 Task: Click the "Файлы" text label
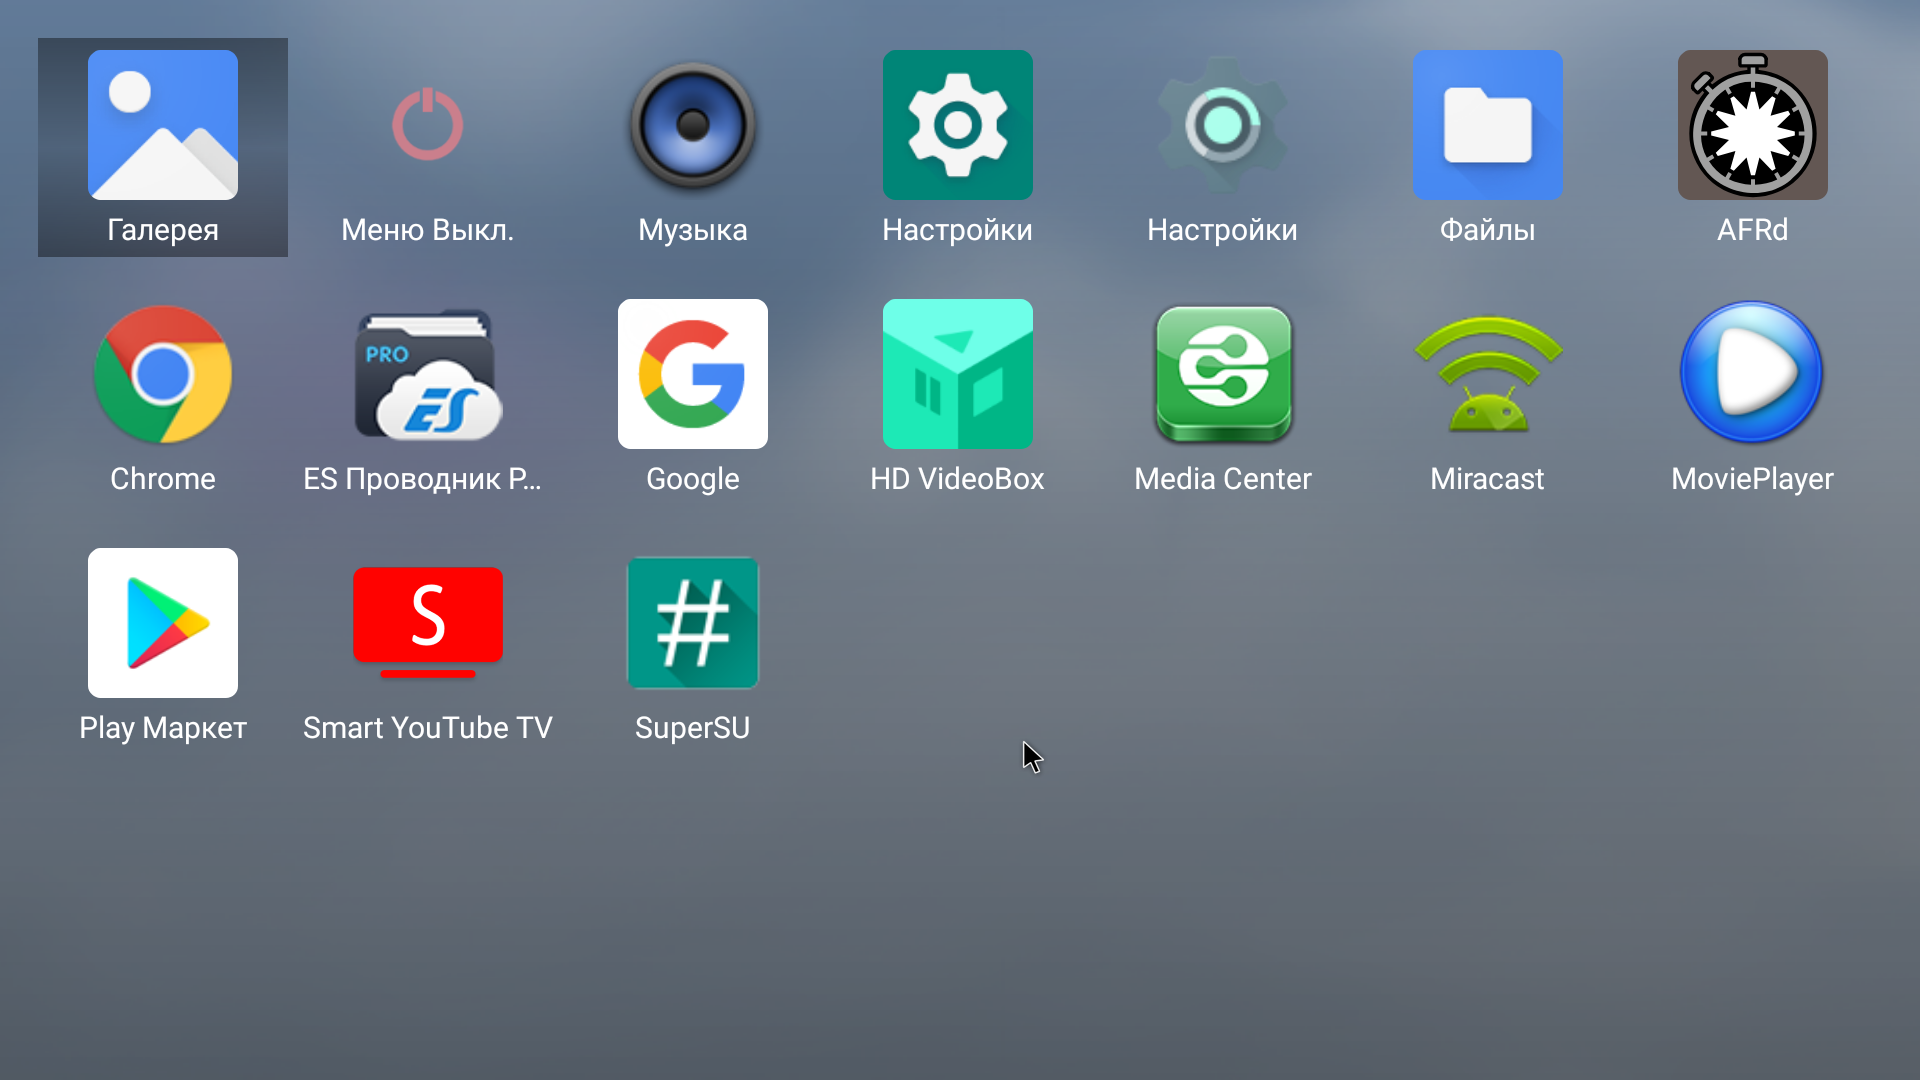coord(1487,231)
